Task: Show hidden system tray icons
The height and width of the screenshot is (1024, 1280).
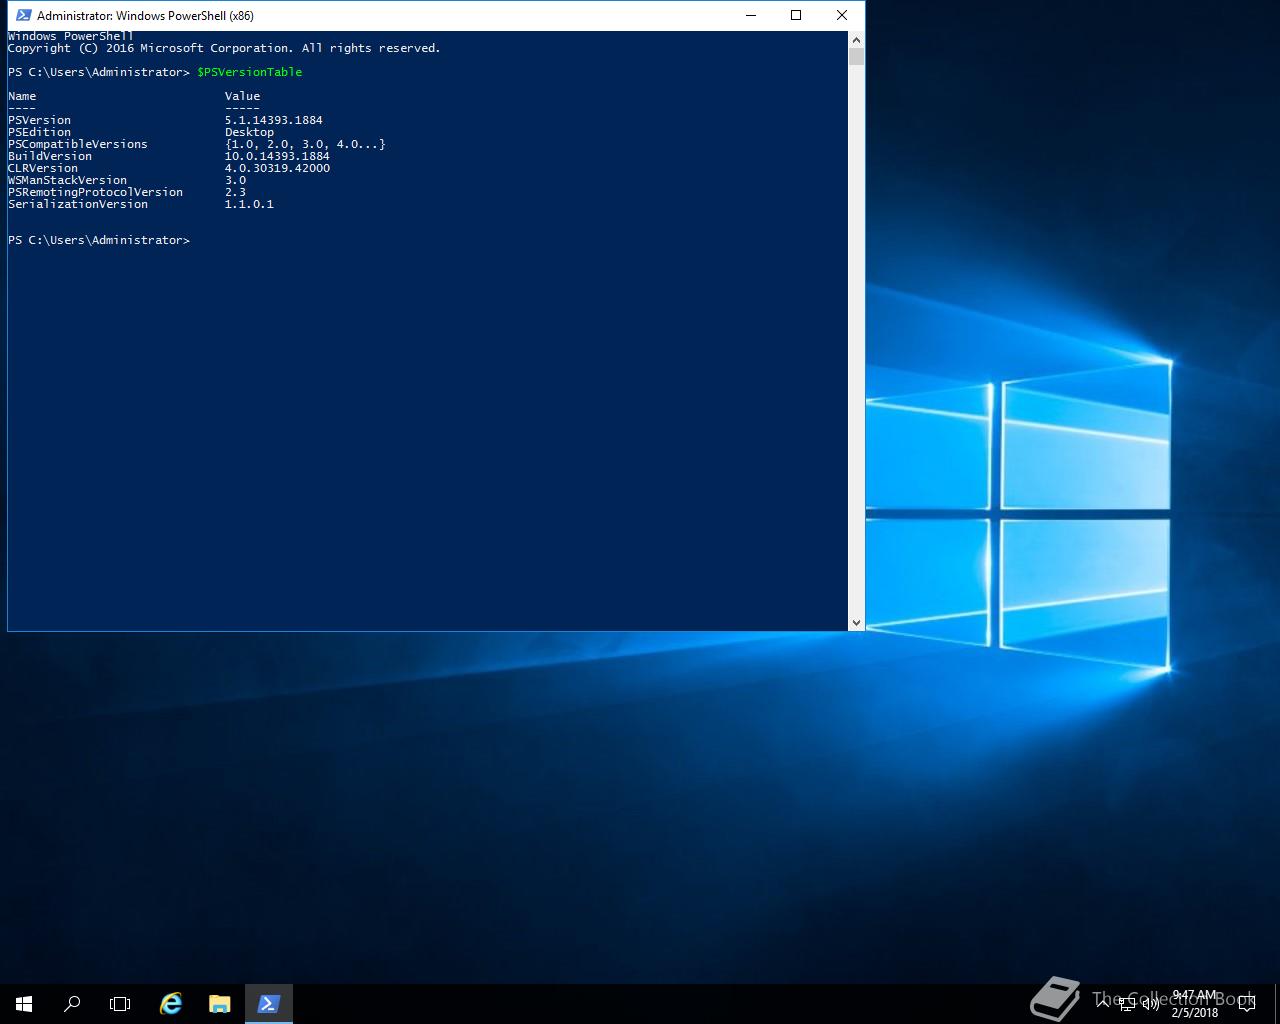Action: pyautogui.click(x=1104, y=1003)
